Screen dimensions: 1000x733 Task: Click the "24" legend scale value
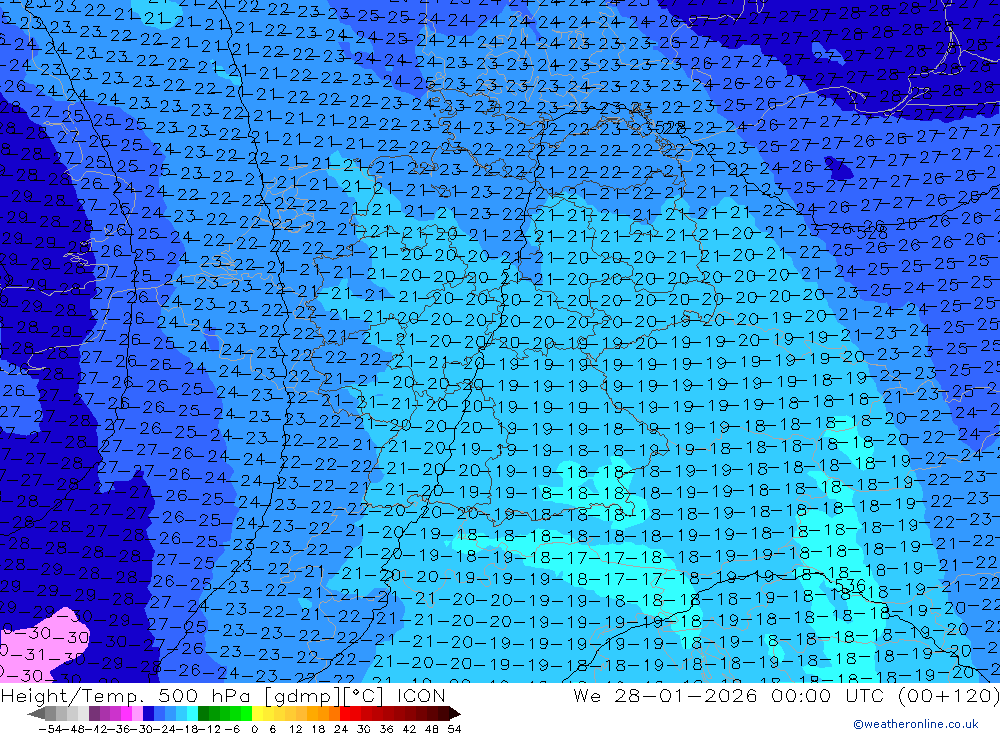coord(341,729)
